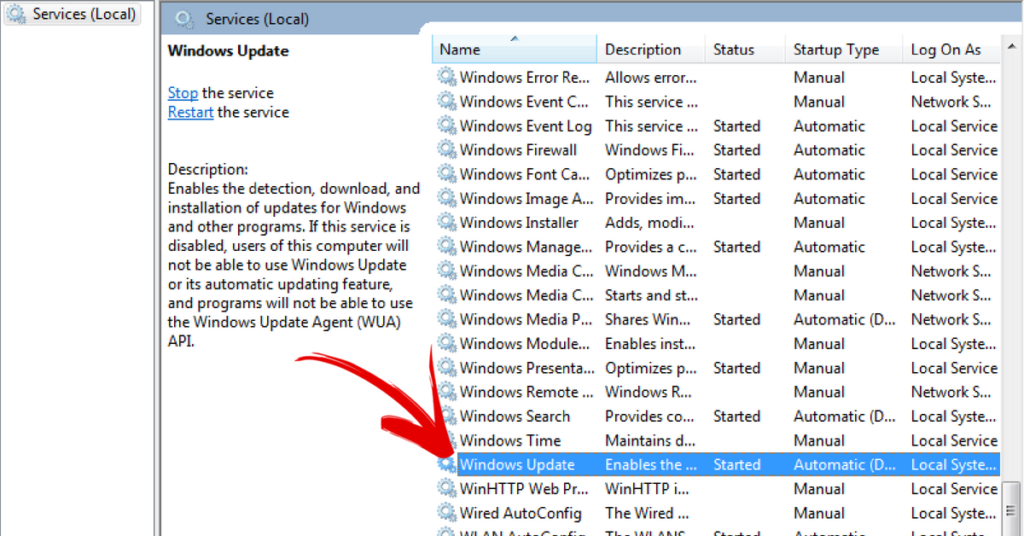Click the gear icon for Windows Font Cache

pyautogui.click(x=447, y=174)
